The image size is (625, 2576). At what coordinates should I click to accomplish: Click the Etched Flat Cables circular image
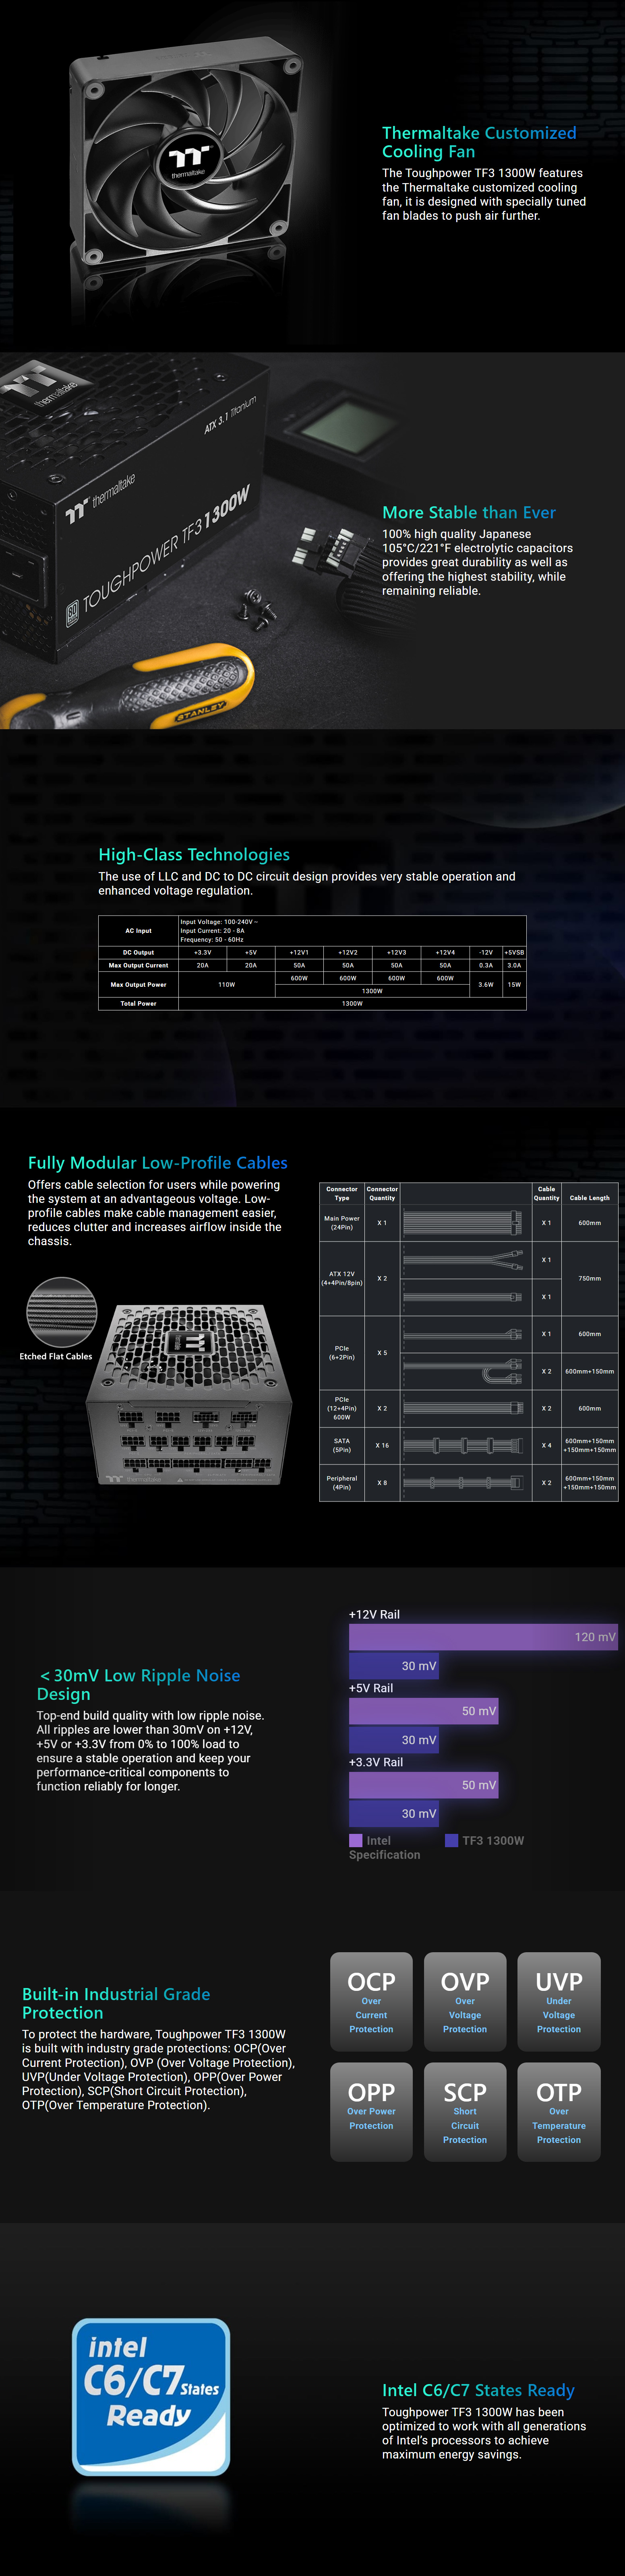point(62,1312)
